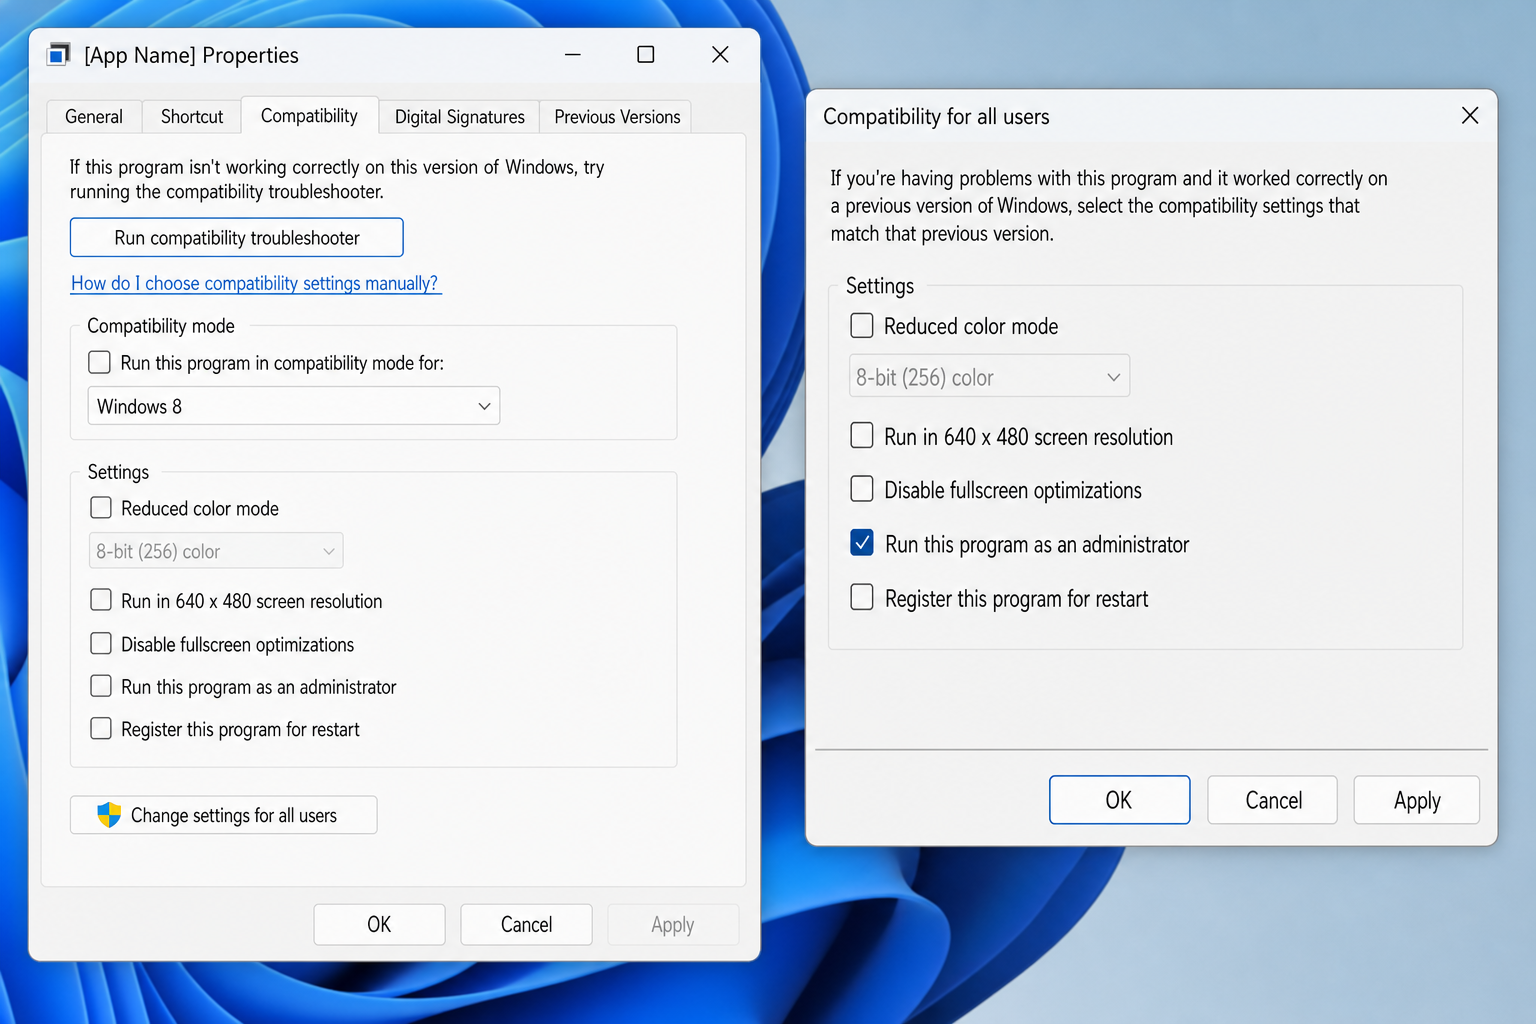This screenshot has height=1024, width=1536.
Task: Click OK in Compatibility for all users dialog
Action: click(1119, 800)
